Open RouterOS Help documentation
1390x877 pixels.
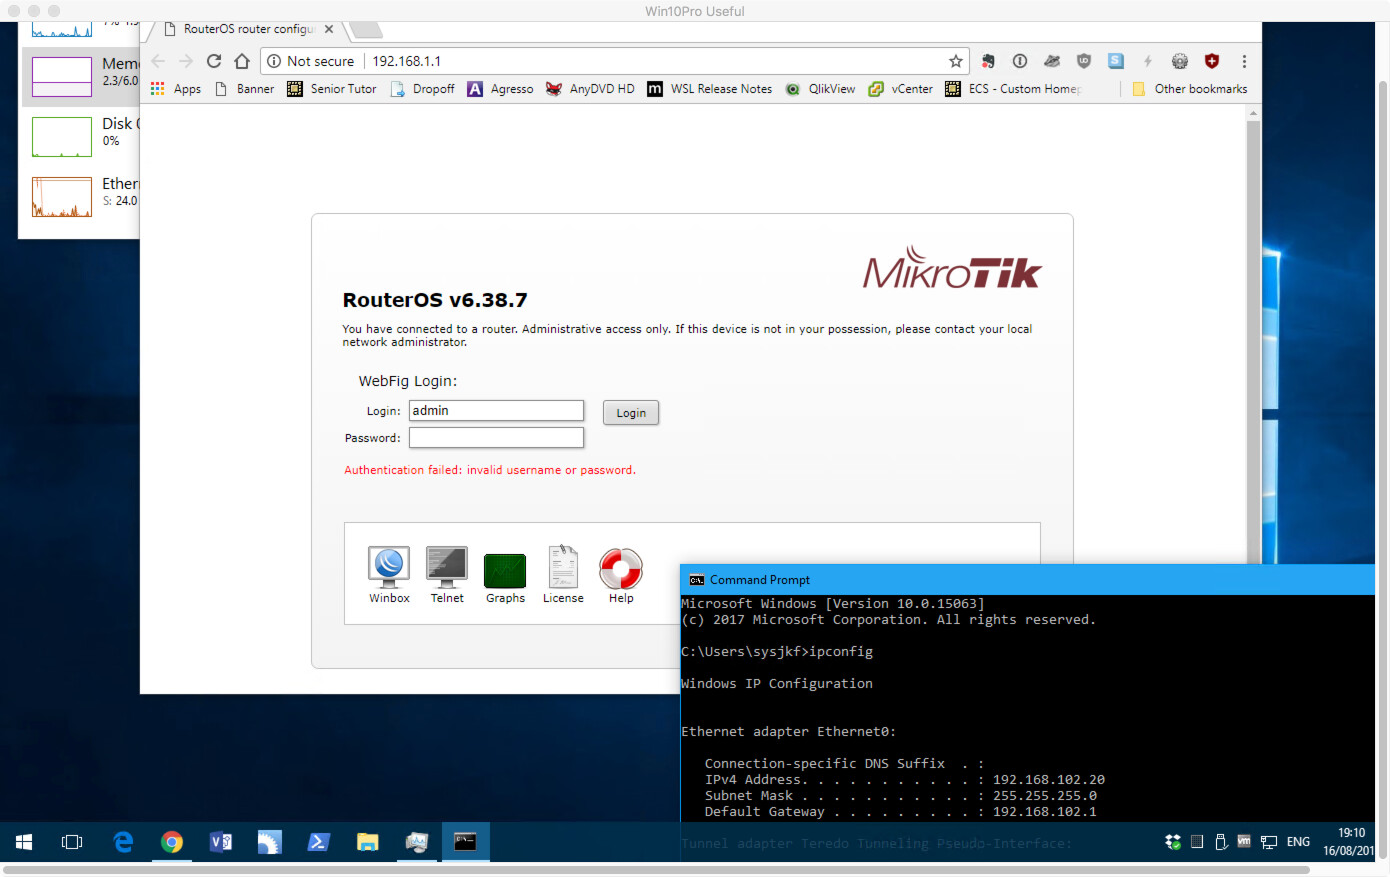tap(621, 567)
